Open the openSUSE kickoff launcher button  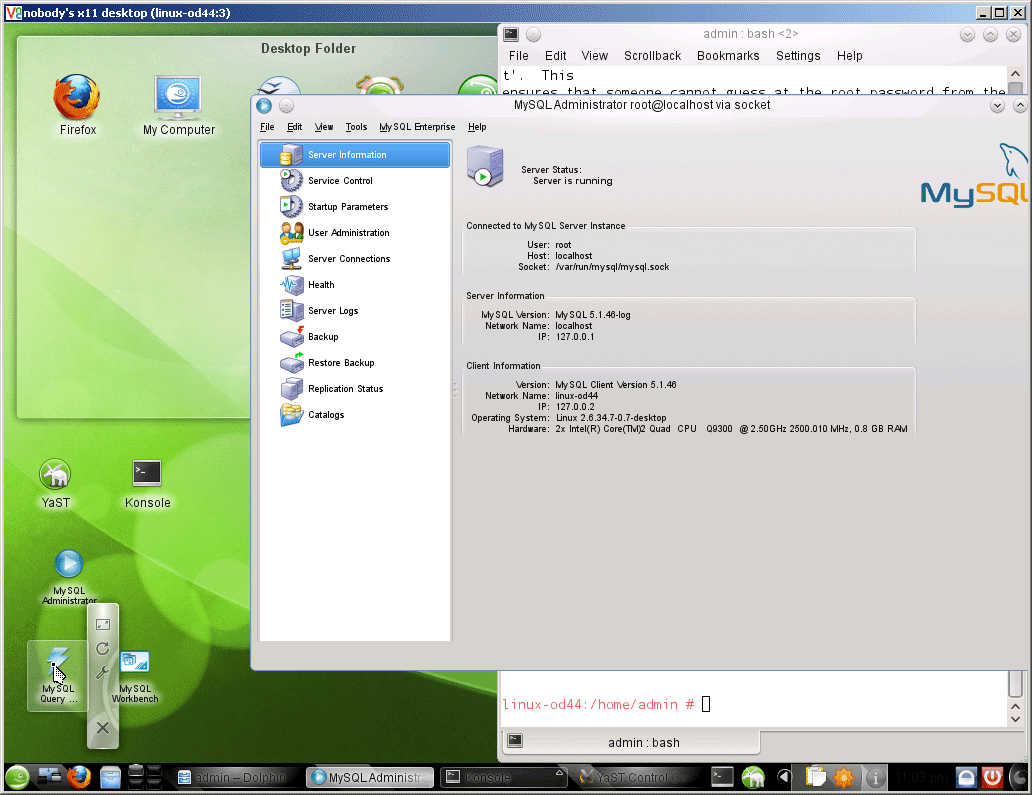click(18, 777)
